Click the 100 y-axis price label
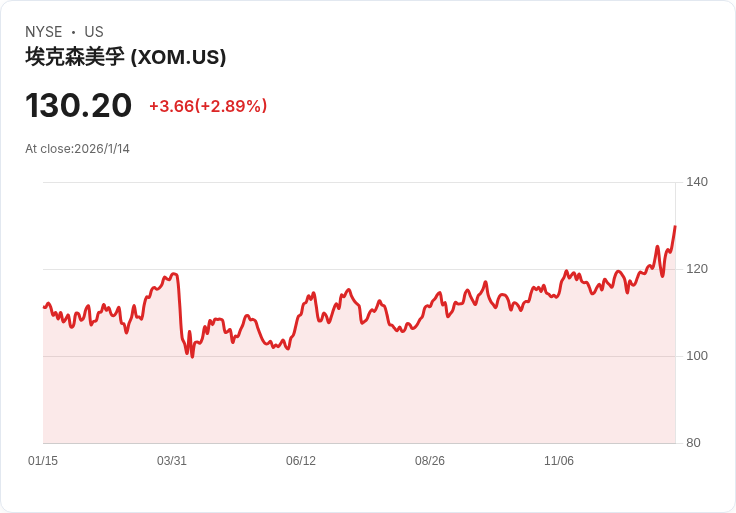Screen dimensions: 736x513 pyautogui.click(x=697, y=356)
